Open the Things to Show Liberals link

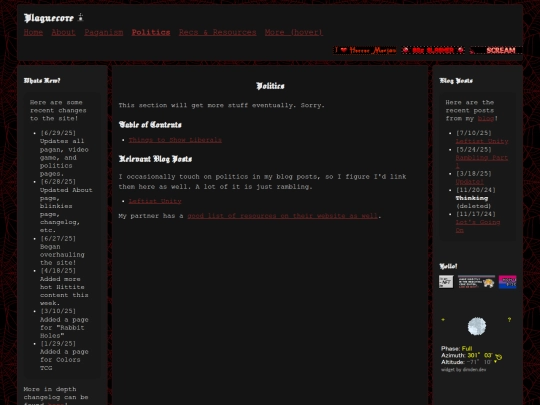175,140
